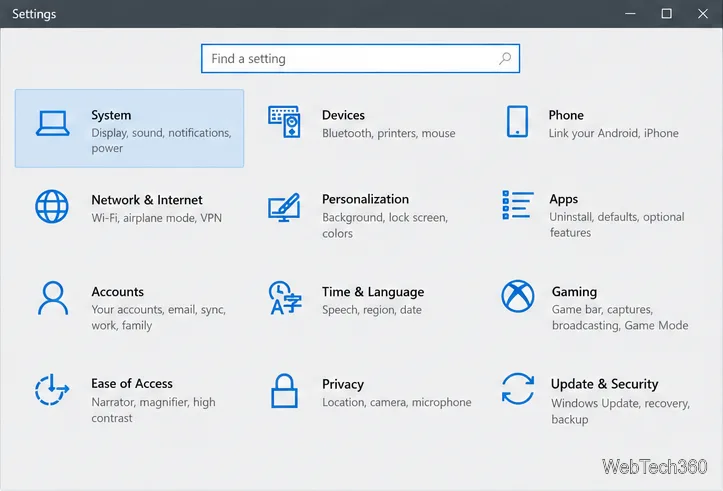Image resolution: width=723 pixels, height=491 pixels.
Task: Click the Accounts person icon
Action: click(x=53, y=298)
